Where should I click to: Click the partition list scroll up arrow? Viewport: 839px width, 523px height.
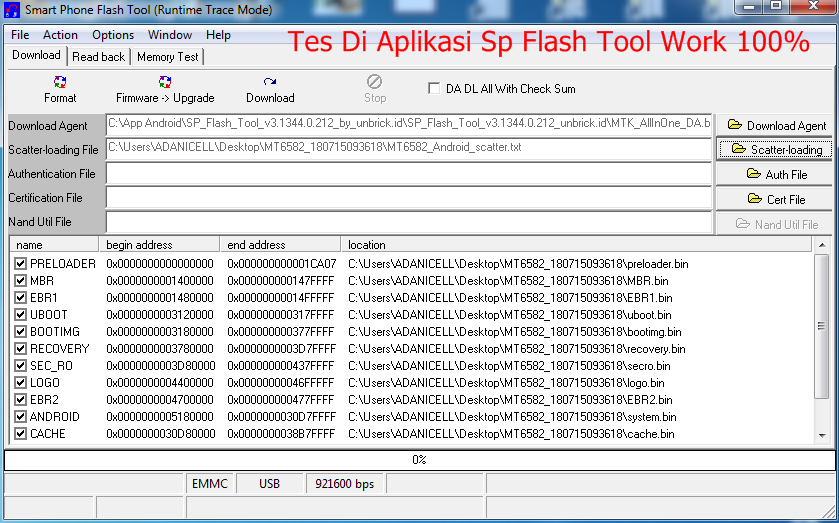[822, 245]
